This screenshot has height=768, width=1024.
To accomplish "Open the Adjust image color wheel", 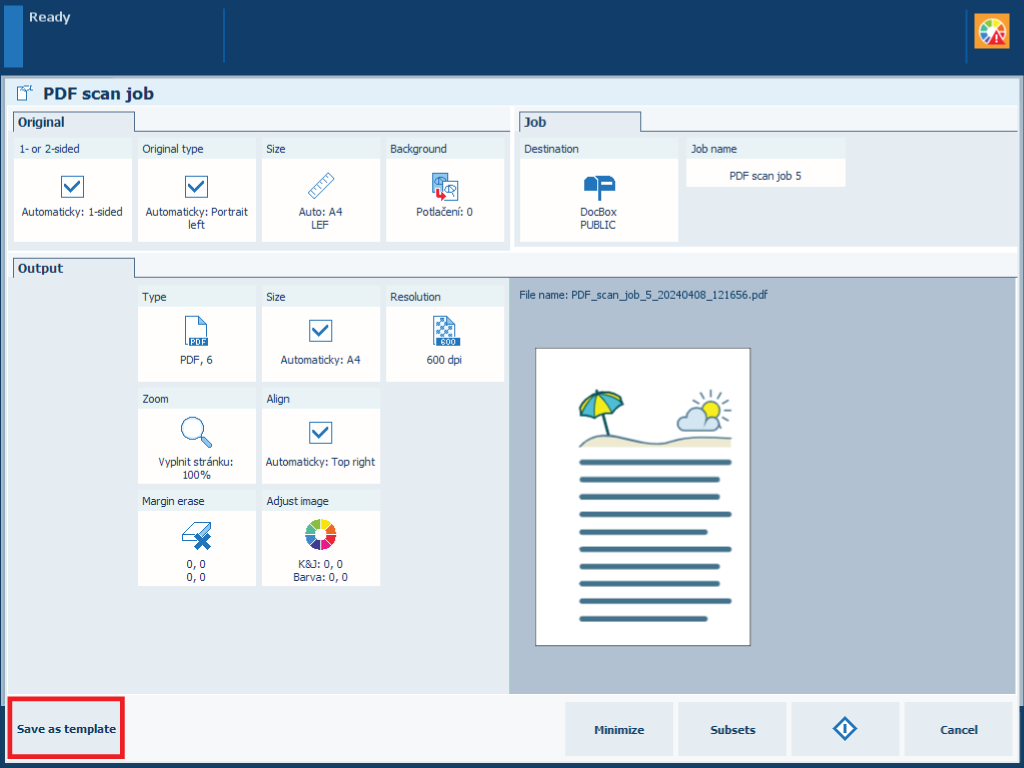I will [x=320, y=535].
